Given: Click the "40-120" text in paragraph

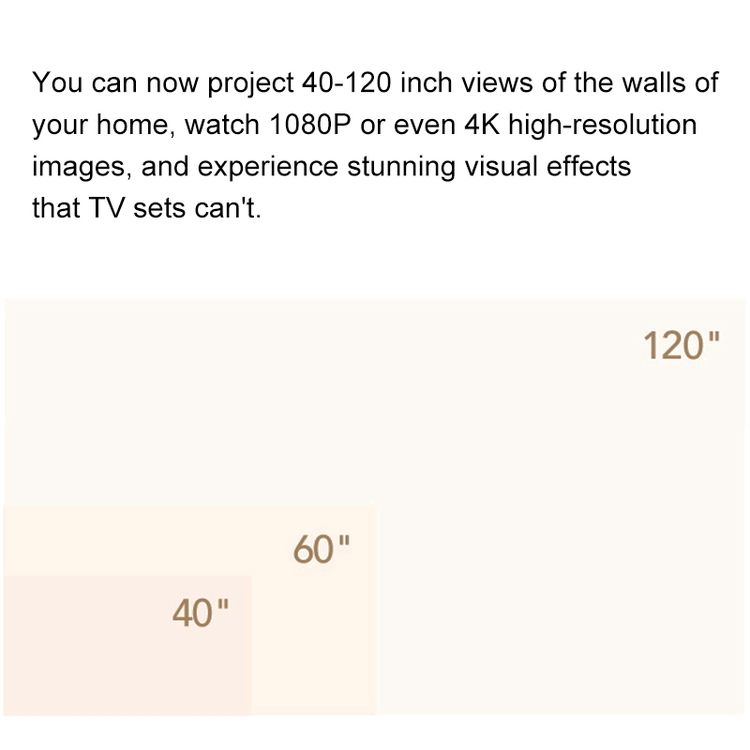Looking at the screenshot, I should [346, 83].
